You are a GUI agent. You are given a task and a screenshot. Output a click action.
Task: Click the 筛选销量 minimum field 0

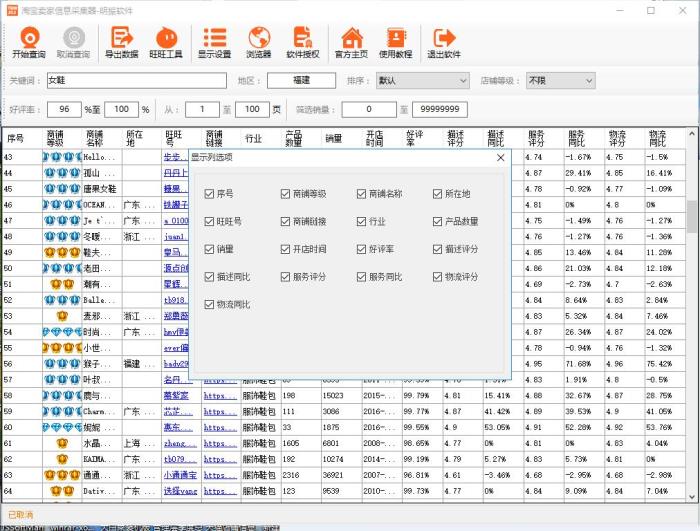369,109
